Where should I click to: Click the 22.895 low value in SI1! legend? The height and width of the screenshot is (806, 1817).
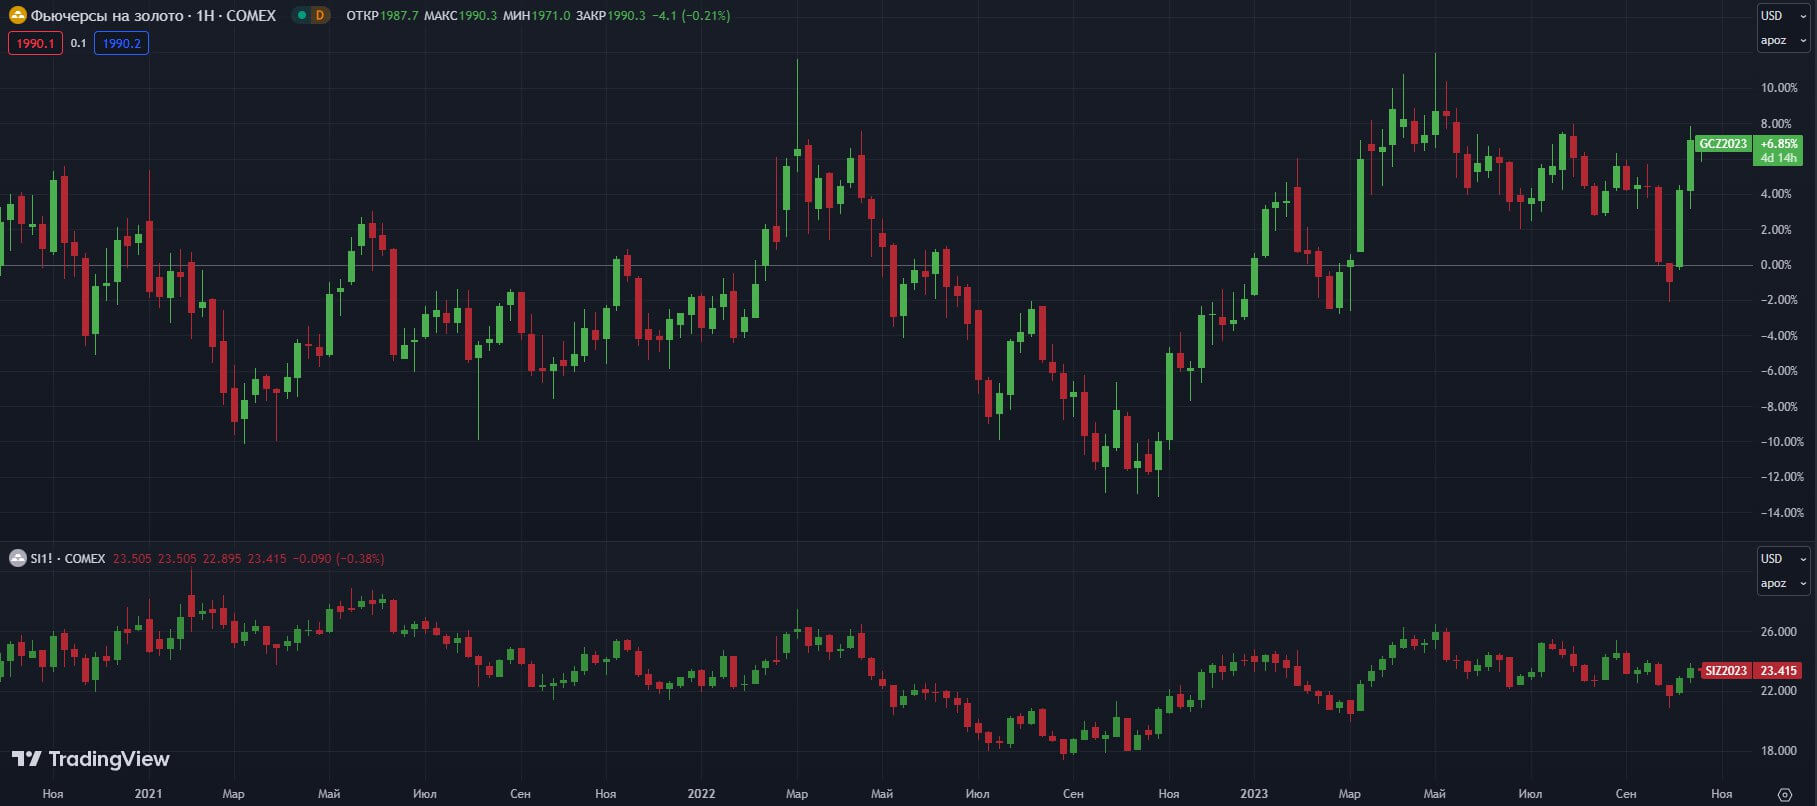(x=222, y=559)
